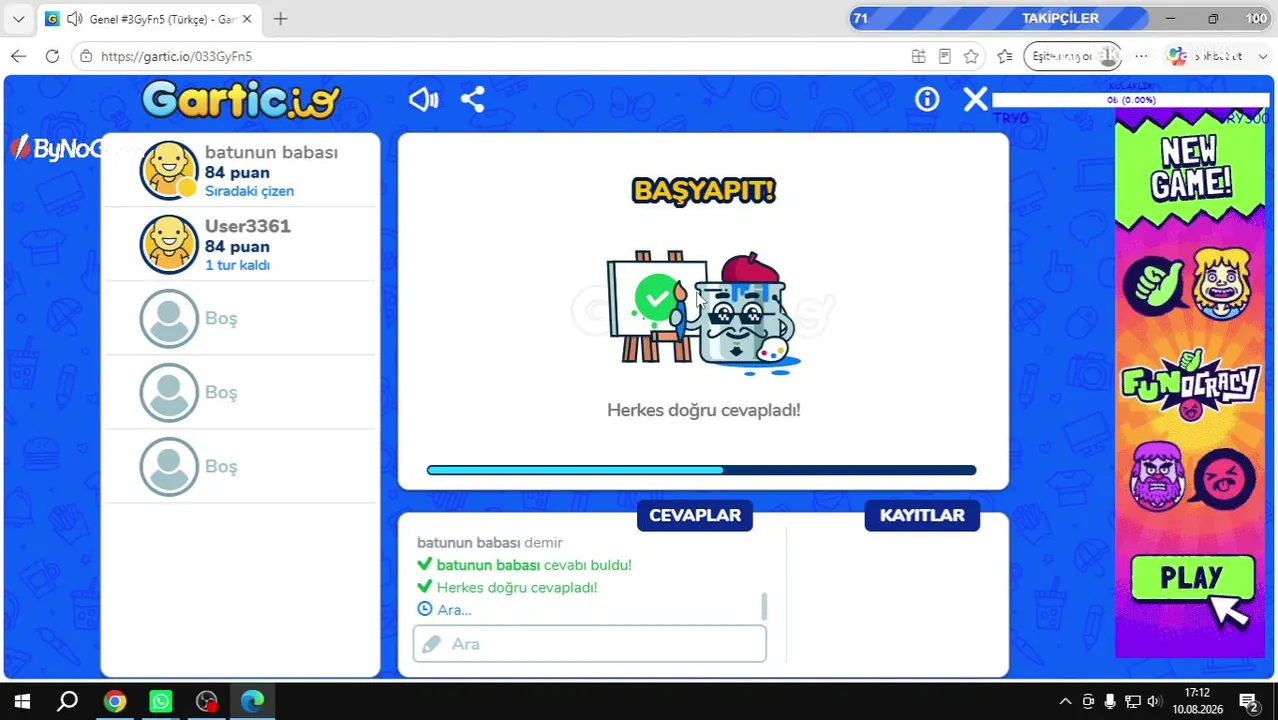Select the Genel #3GyFn5 browser tab
This screenshot has width=1278, height=720.
148,19
